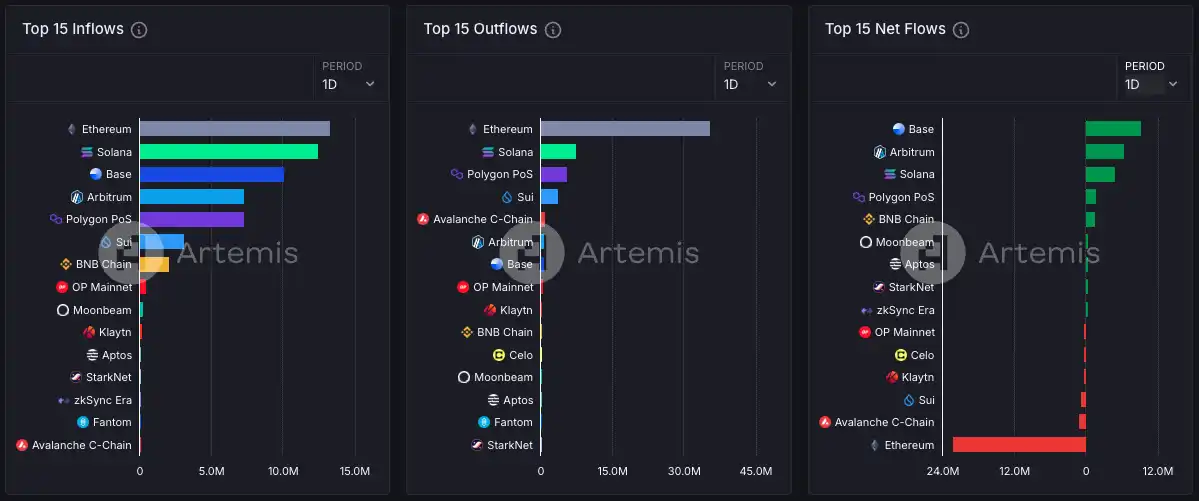Click Avalanche C-Chain logo in Outflows chart
1199x501 pixels.
(x=423, y=219)
